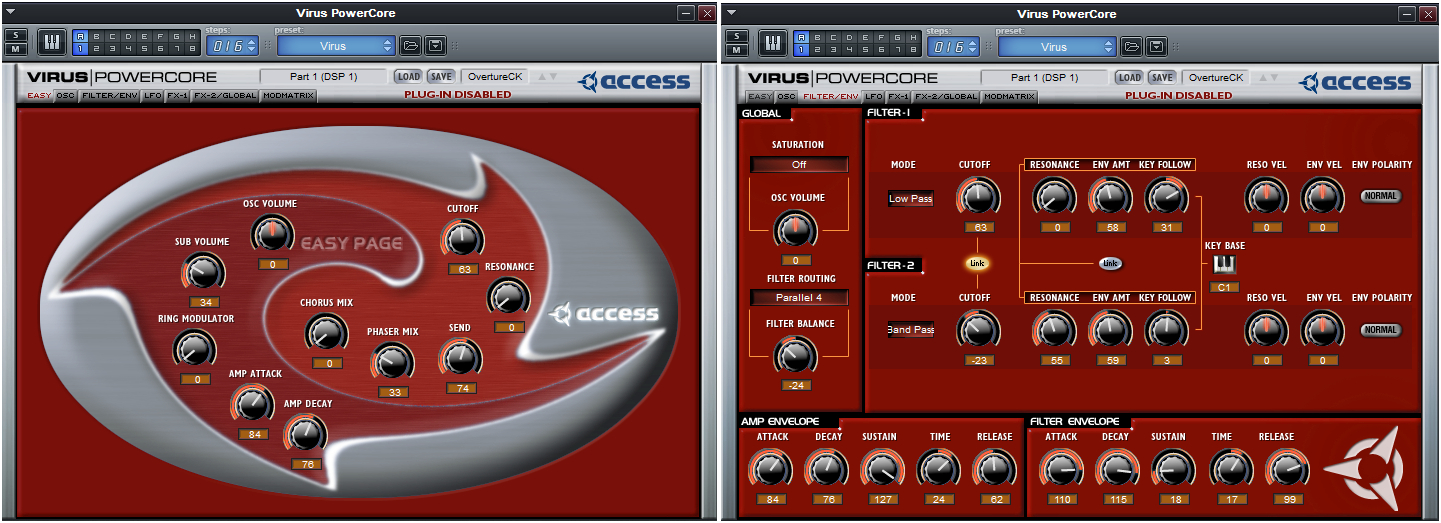The width and height of the screenshot is (1441, 523).
Task: Open MODMATRIX tab in right window
Action: point(1009,96)
